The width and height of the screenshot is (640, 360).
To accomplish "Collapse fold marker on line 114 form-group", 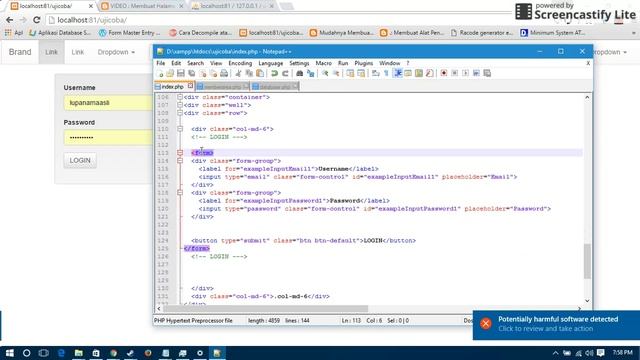I will pyautogui.click(x=180, y=161).
